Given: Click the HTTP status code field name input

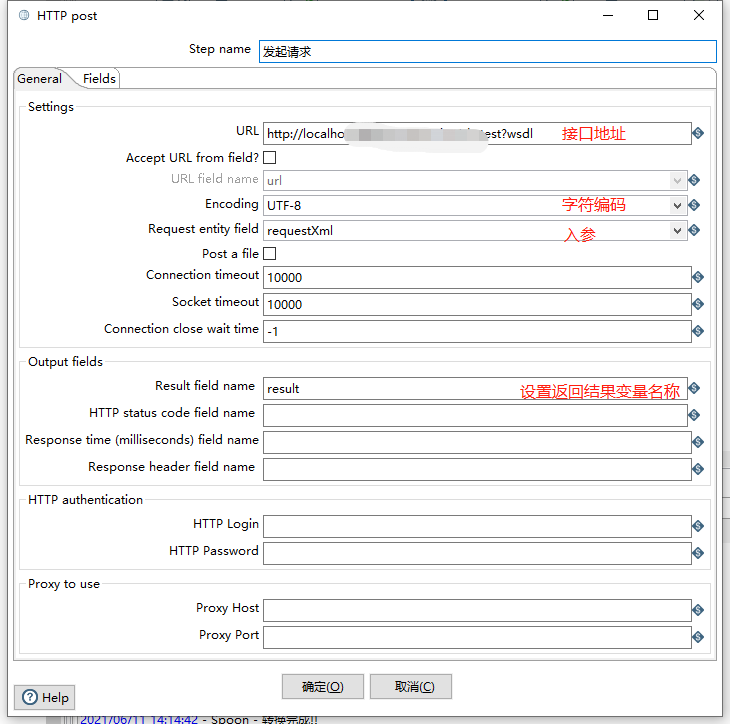Looking at the screenshot, I should pyautogui.click(x=475, y=415).
